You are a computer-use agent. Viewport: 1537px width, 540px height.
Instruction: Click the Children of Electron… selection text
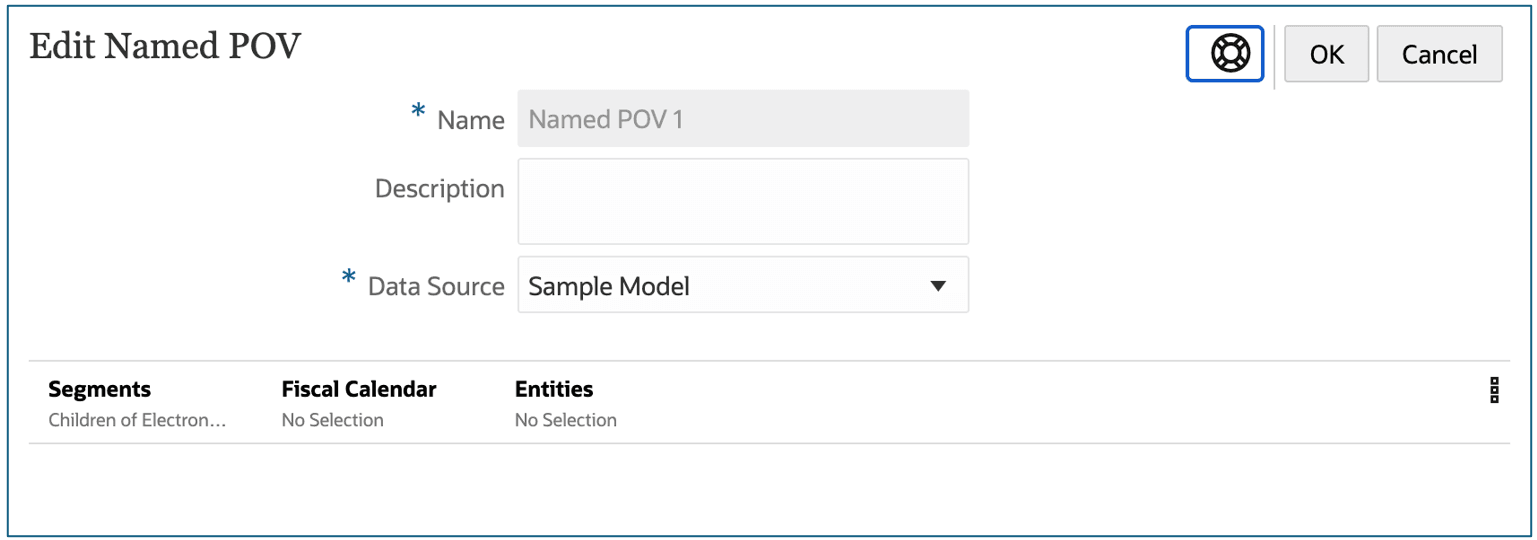tap(137, 420)
